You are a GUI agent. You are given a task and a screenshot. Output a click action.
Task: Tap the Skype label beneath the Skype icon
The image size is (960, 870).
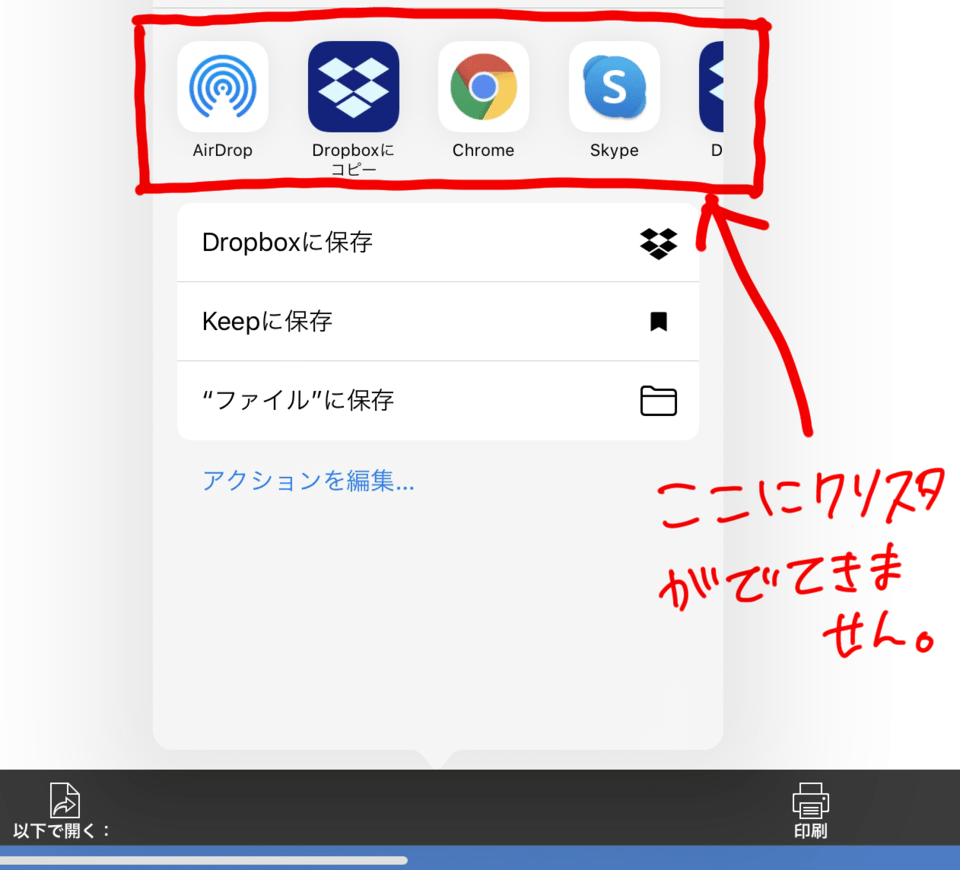pos(613,150)
